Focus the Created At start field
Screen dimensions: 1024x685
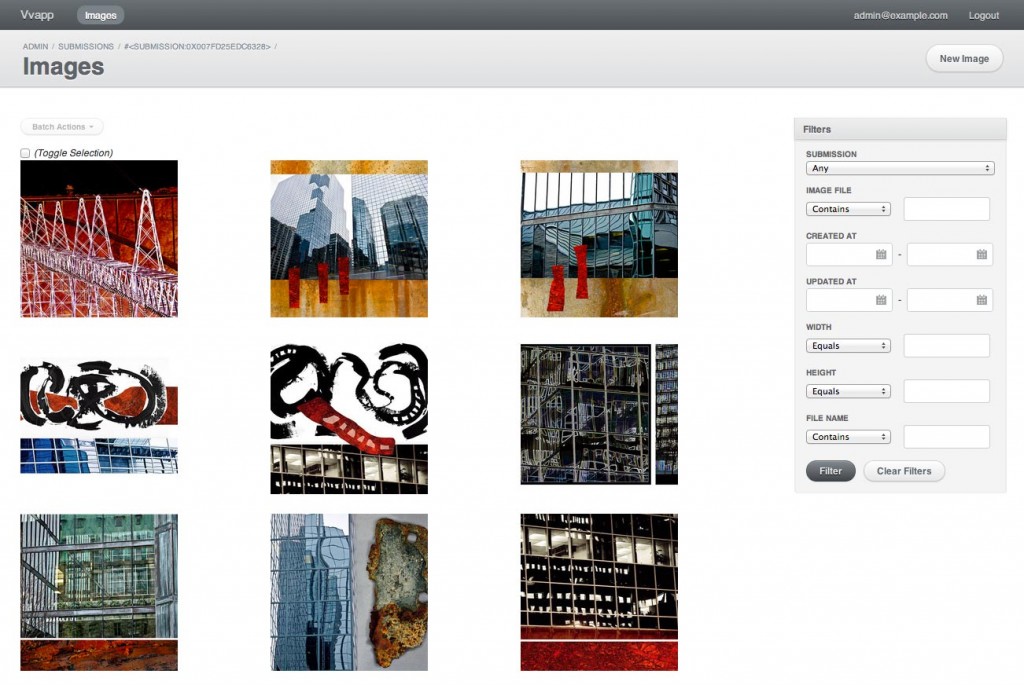(x=848, y=255)
